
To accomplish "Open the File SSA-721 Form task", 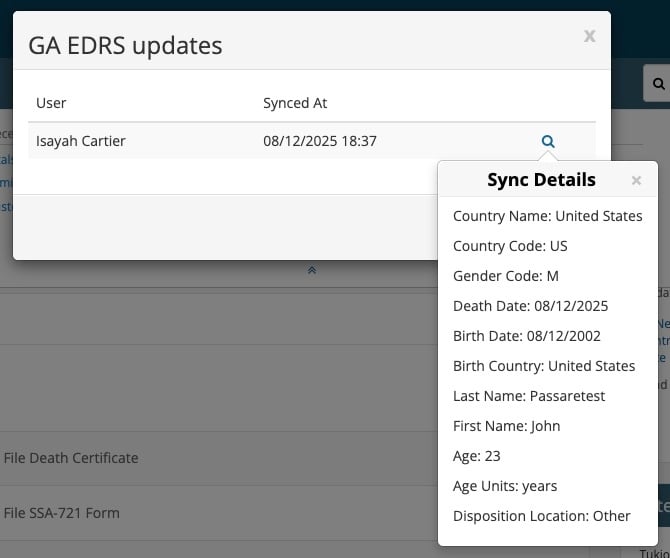I will 62,513.
